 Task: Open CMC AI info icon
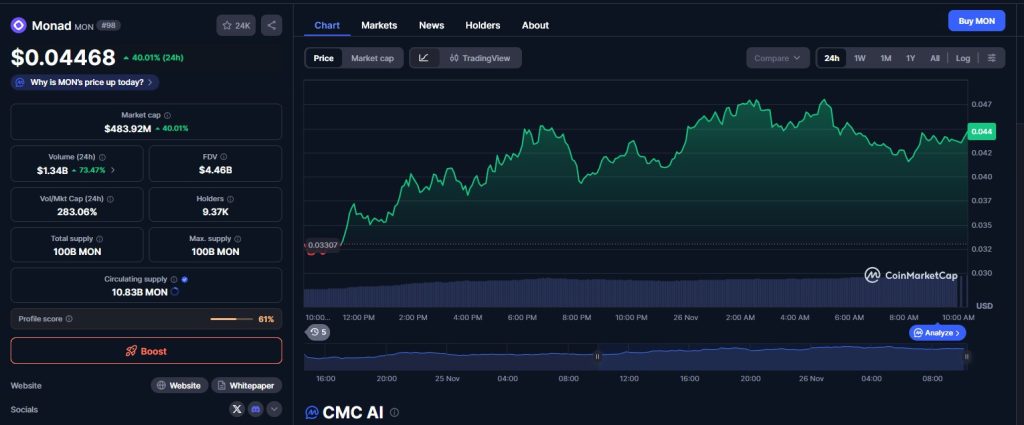394,413
